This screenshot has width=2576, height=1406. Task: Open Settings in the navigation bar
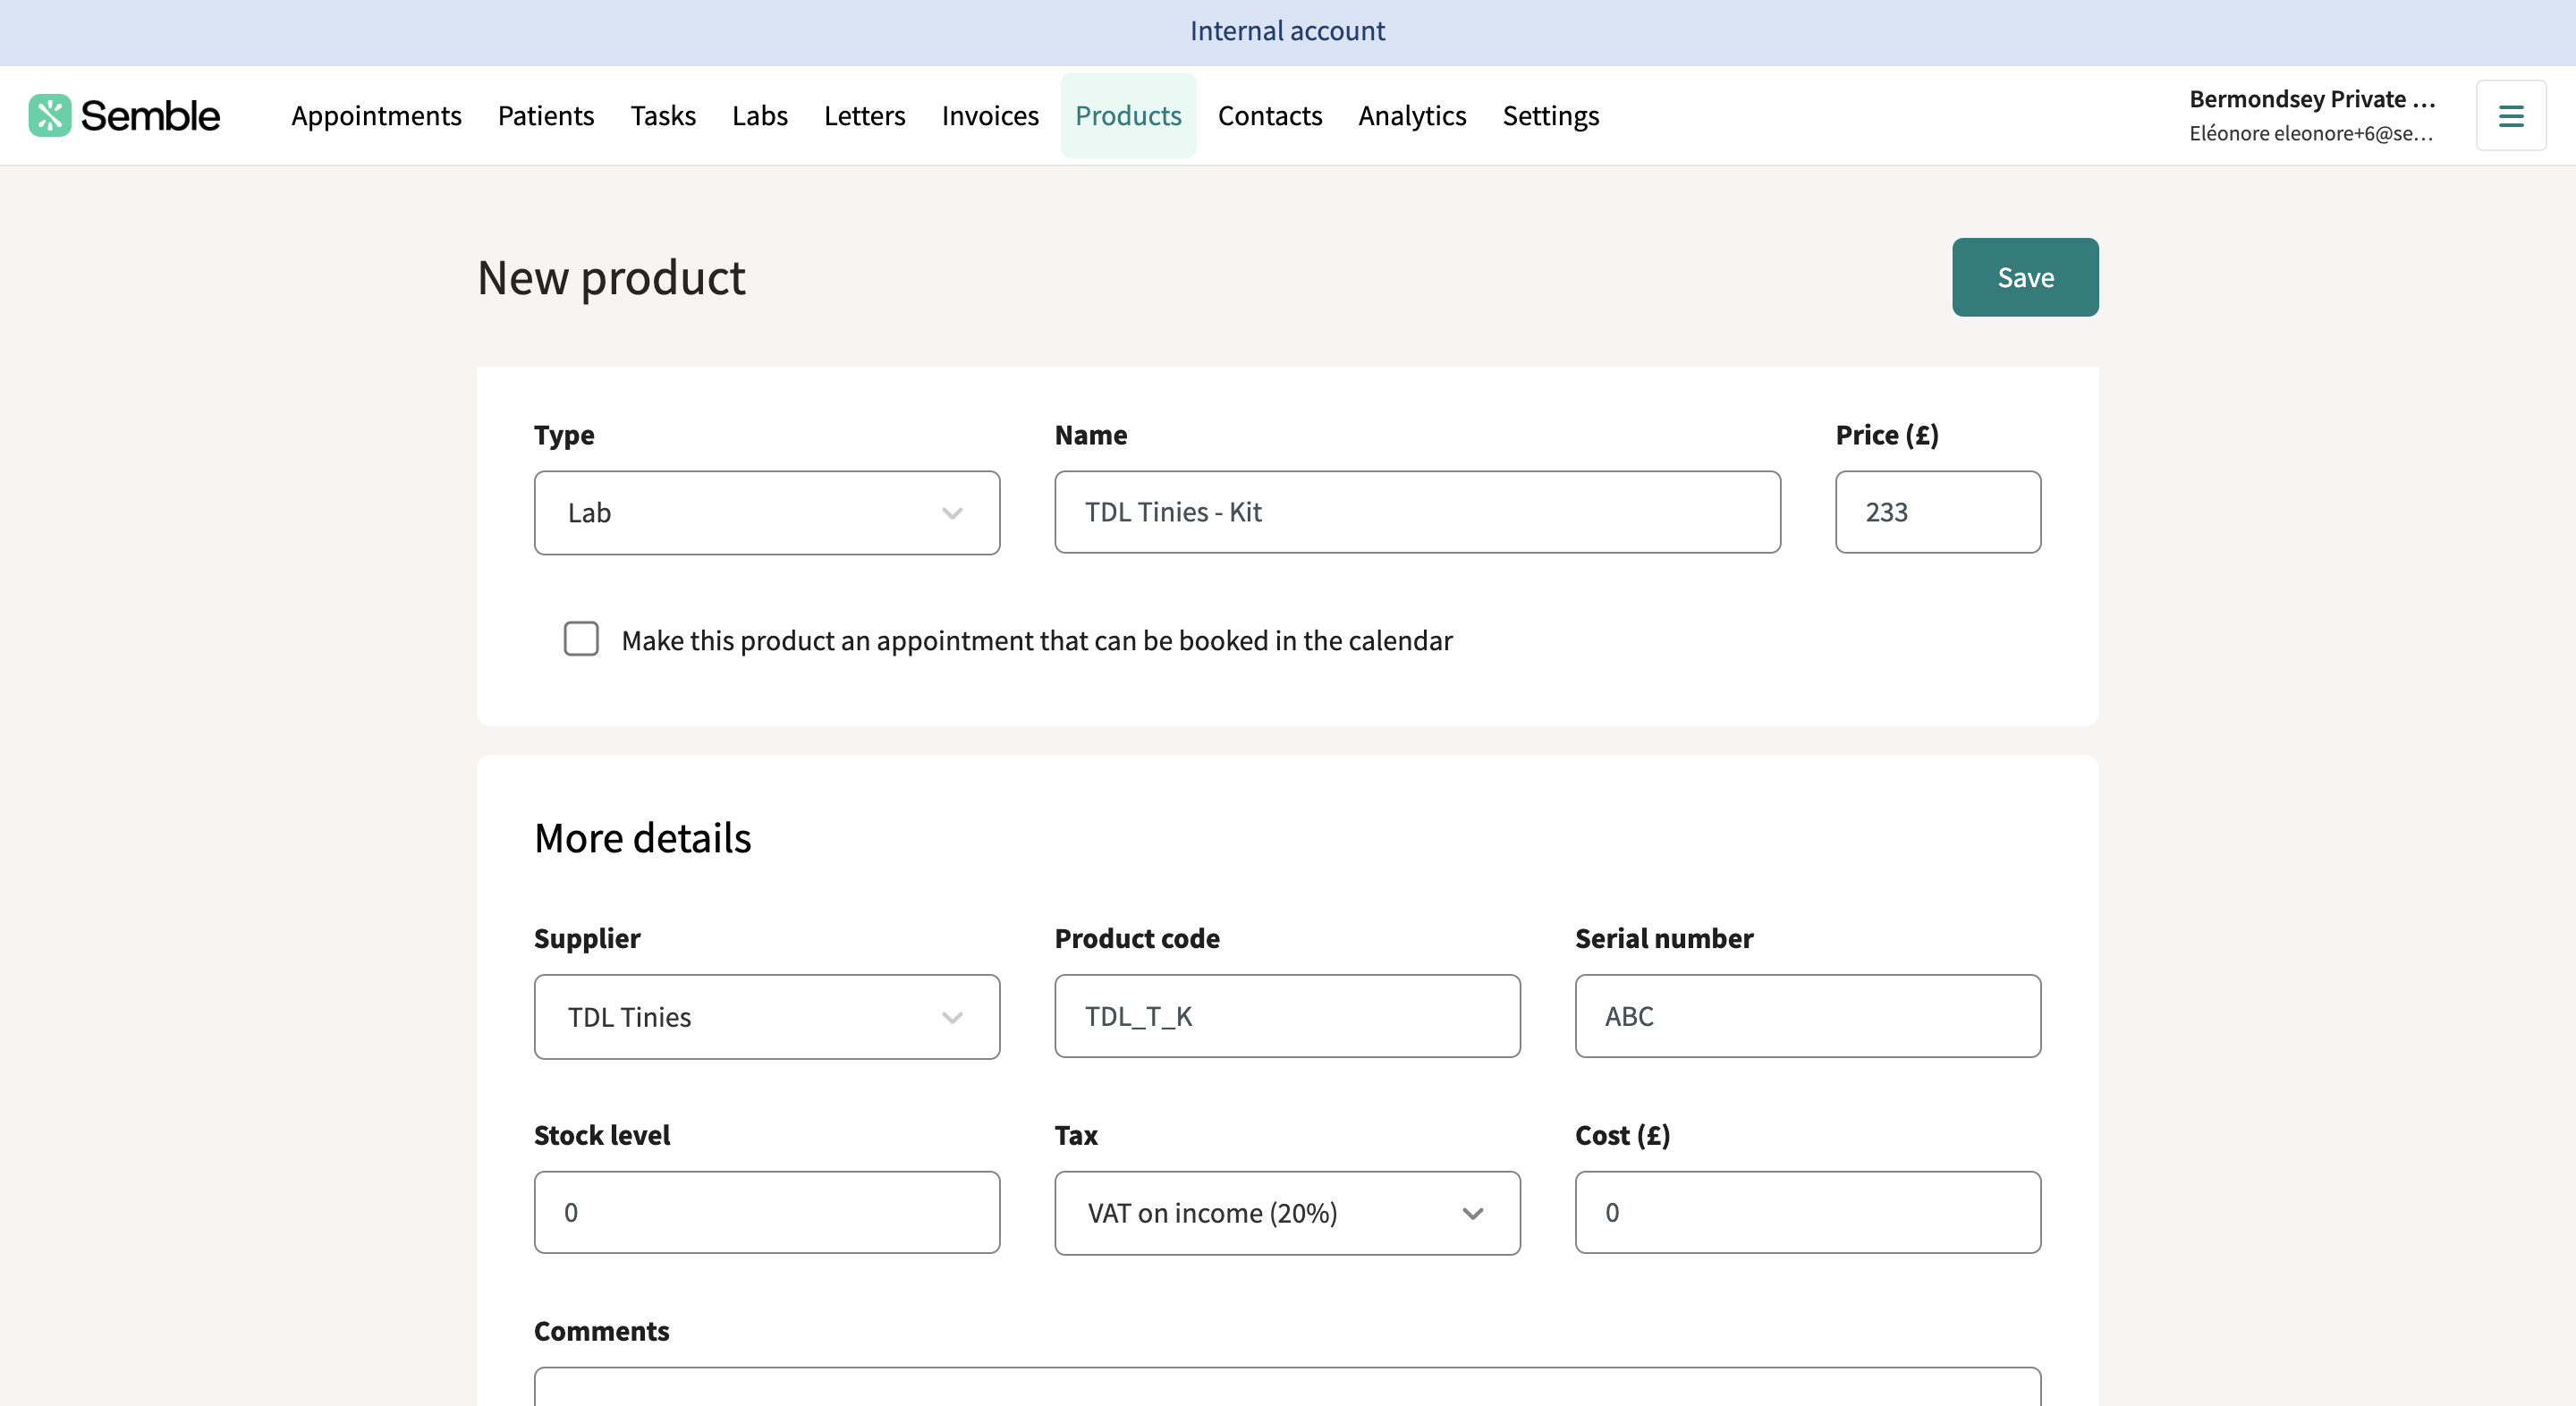(1551, 115)
